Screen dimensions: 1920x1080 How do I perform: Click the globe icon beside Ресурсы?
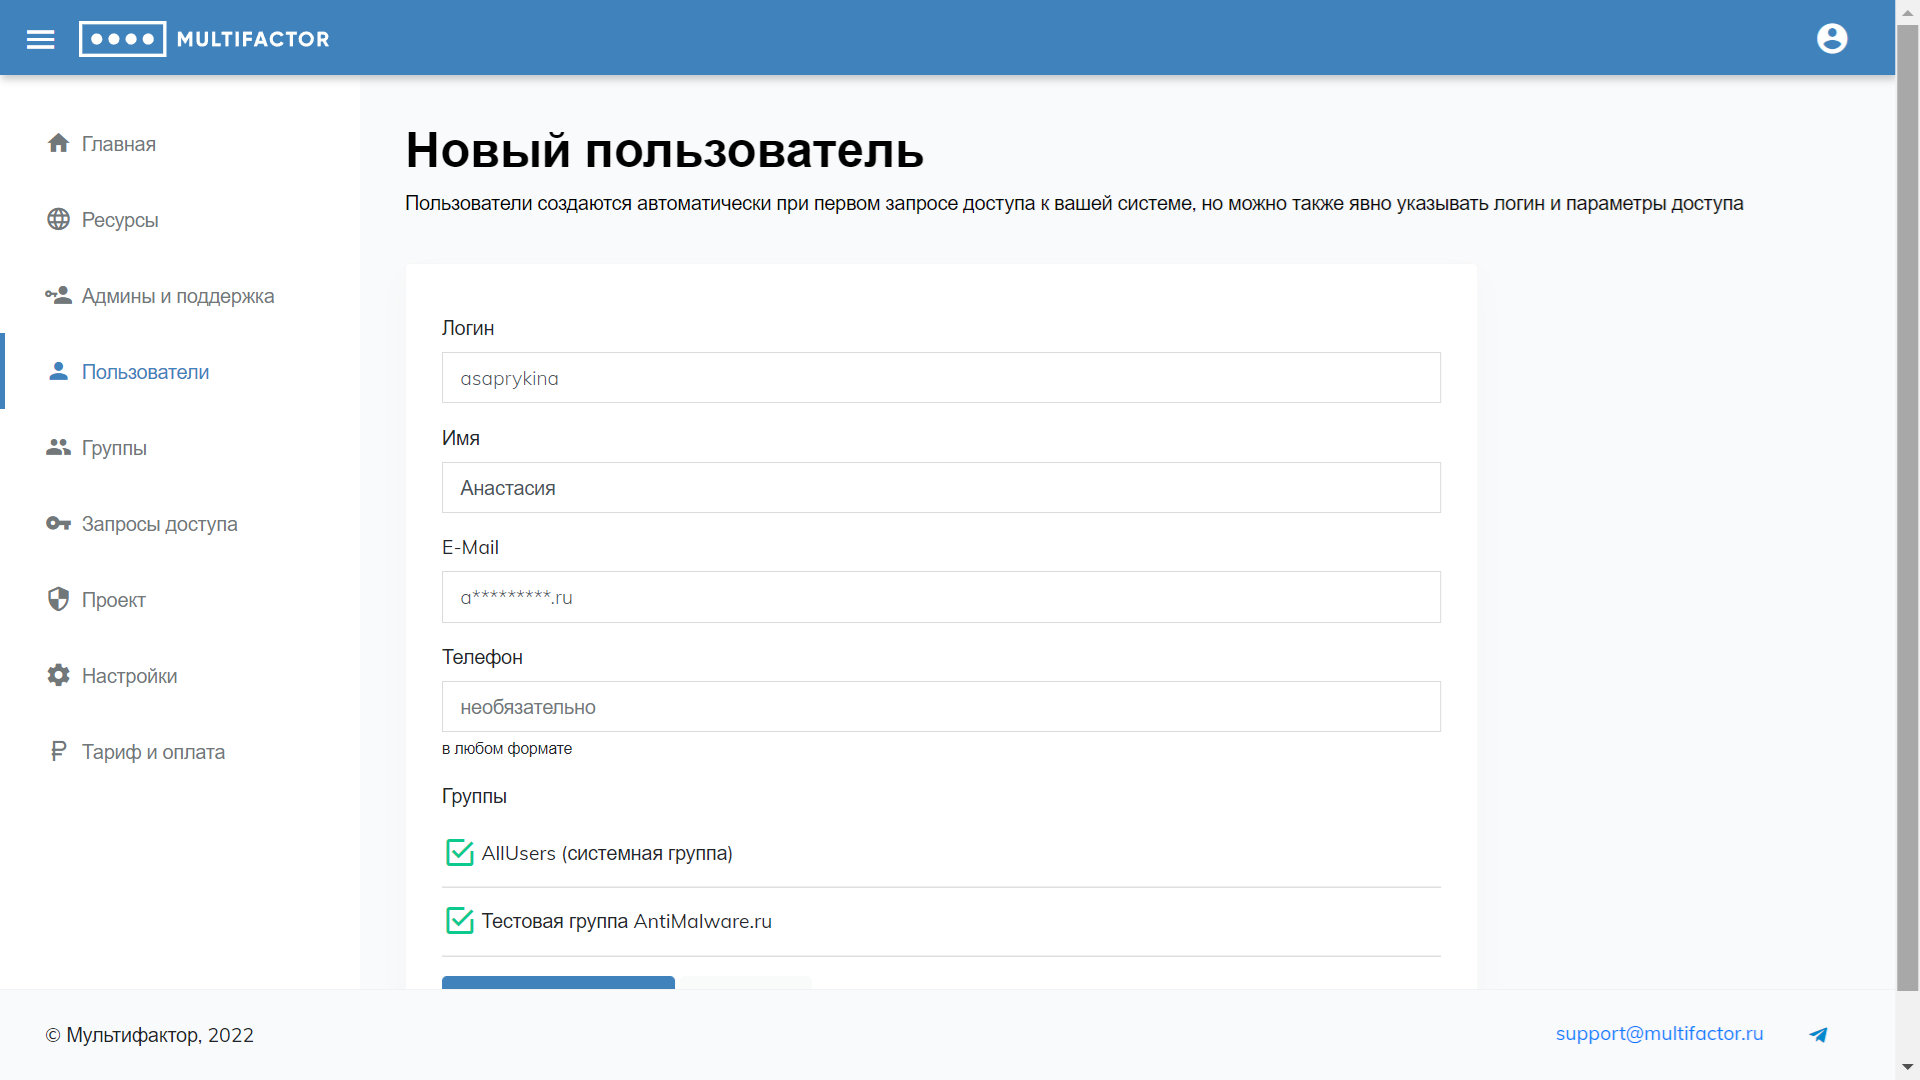58,219
